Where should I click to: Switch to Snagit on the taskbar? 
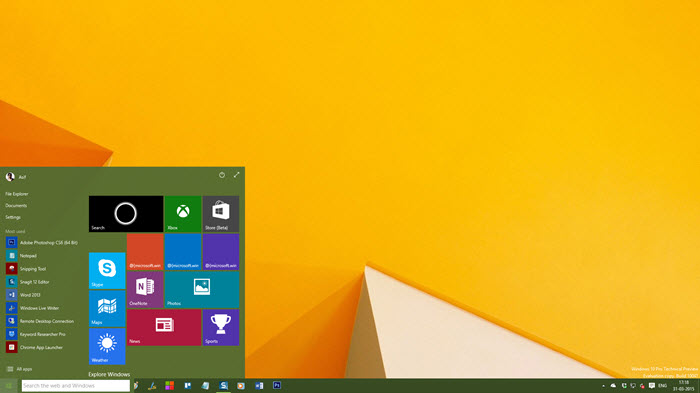click(224, 386)
